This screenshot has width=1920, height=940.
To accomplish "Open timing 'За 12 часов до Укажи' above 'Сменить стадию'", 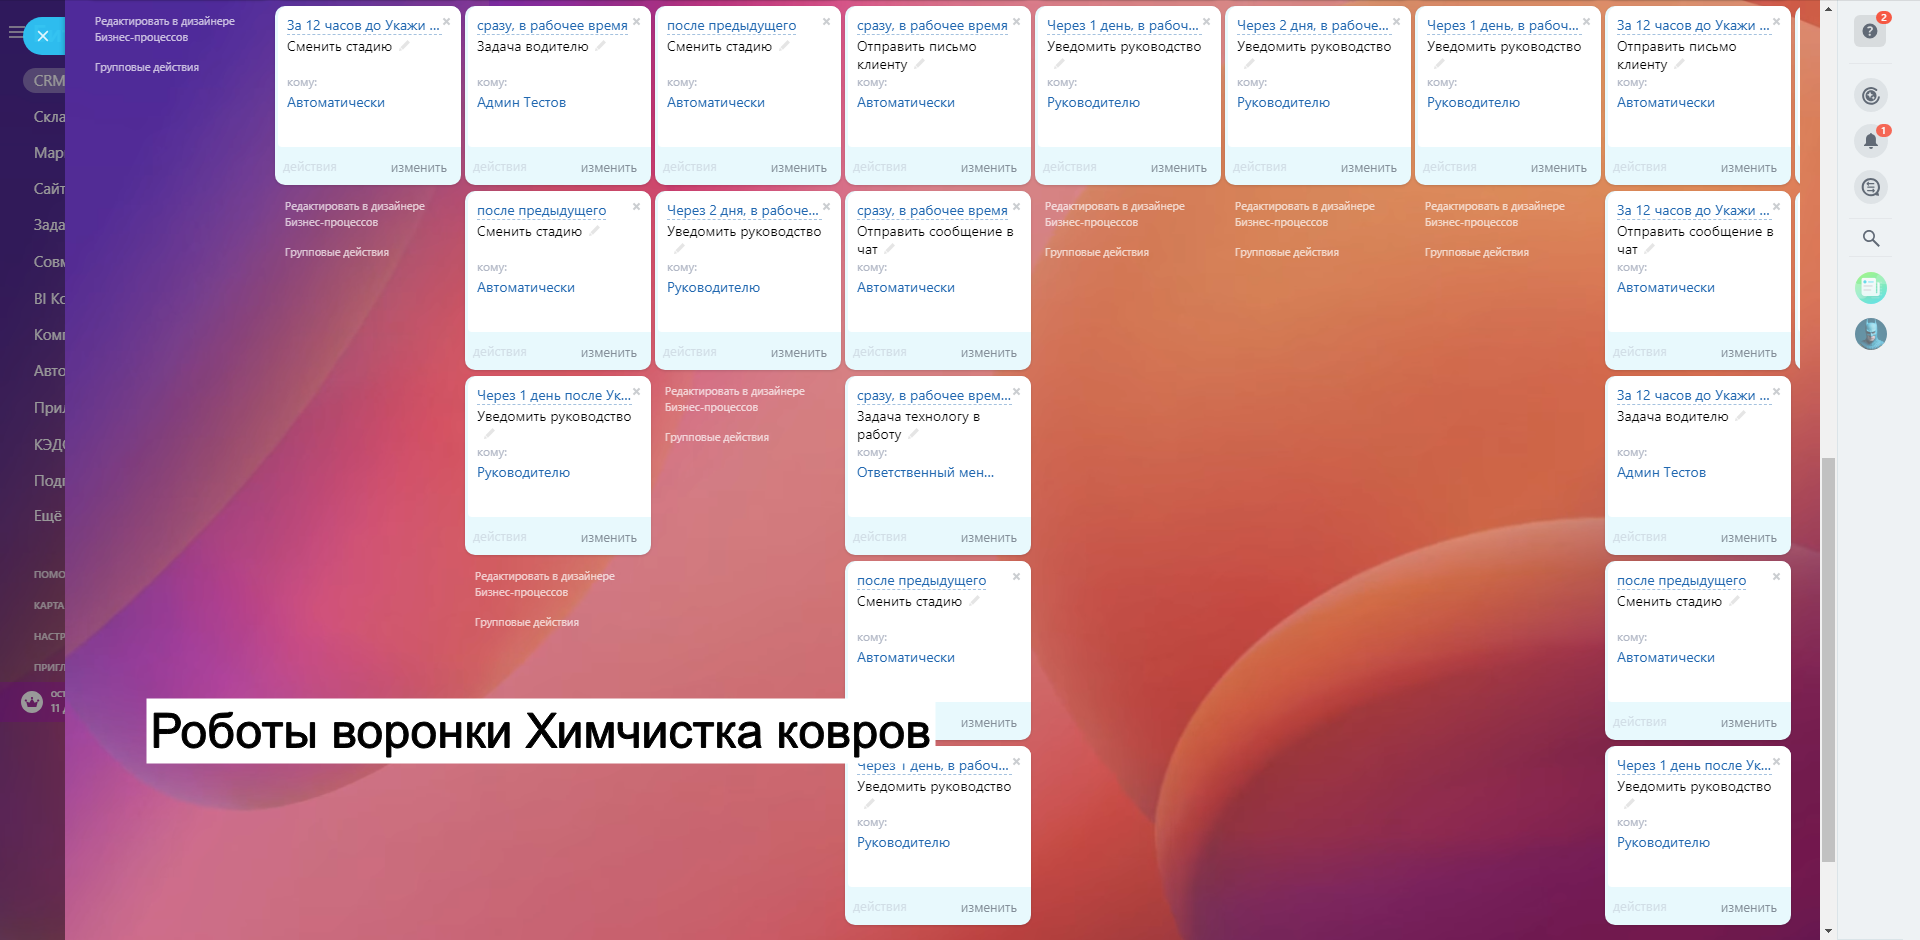I will click(363, 26).
